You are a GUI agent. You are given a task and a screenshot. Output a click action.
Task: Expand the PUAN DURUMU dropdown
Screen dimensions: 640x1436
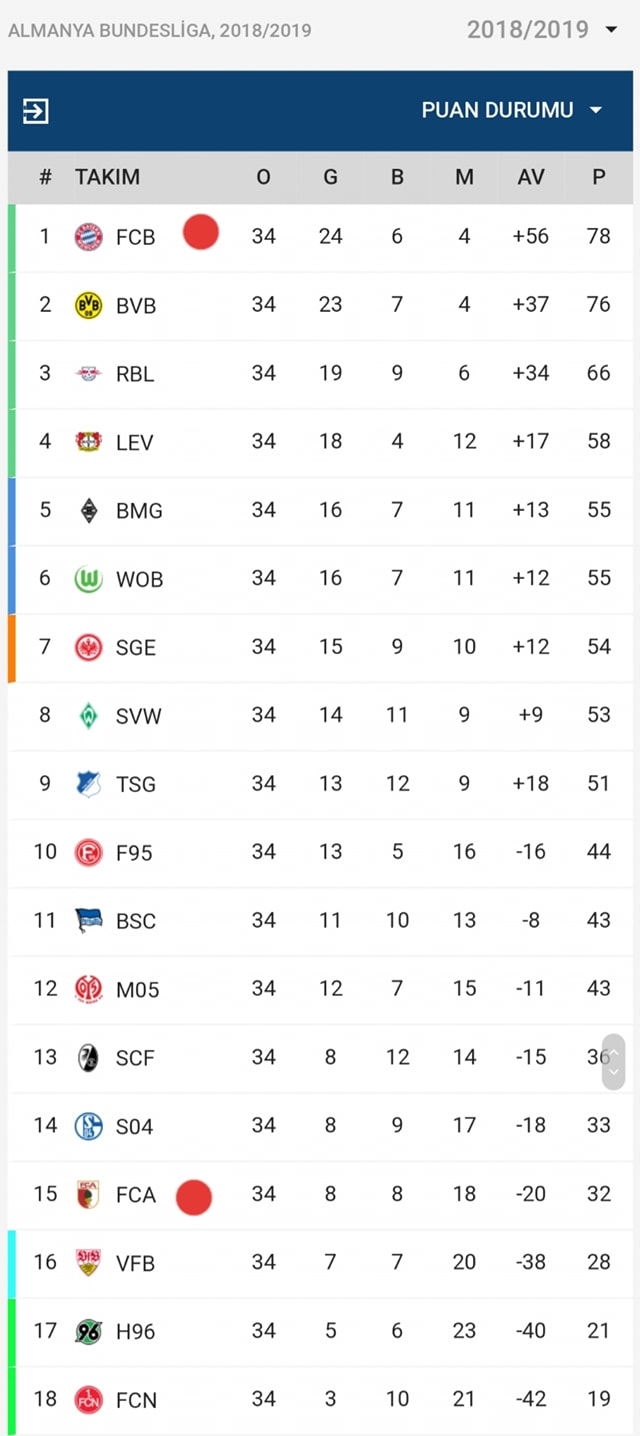pos(512,110)
